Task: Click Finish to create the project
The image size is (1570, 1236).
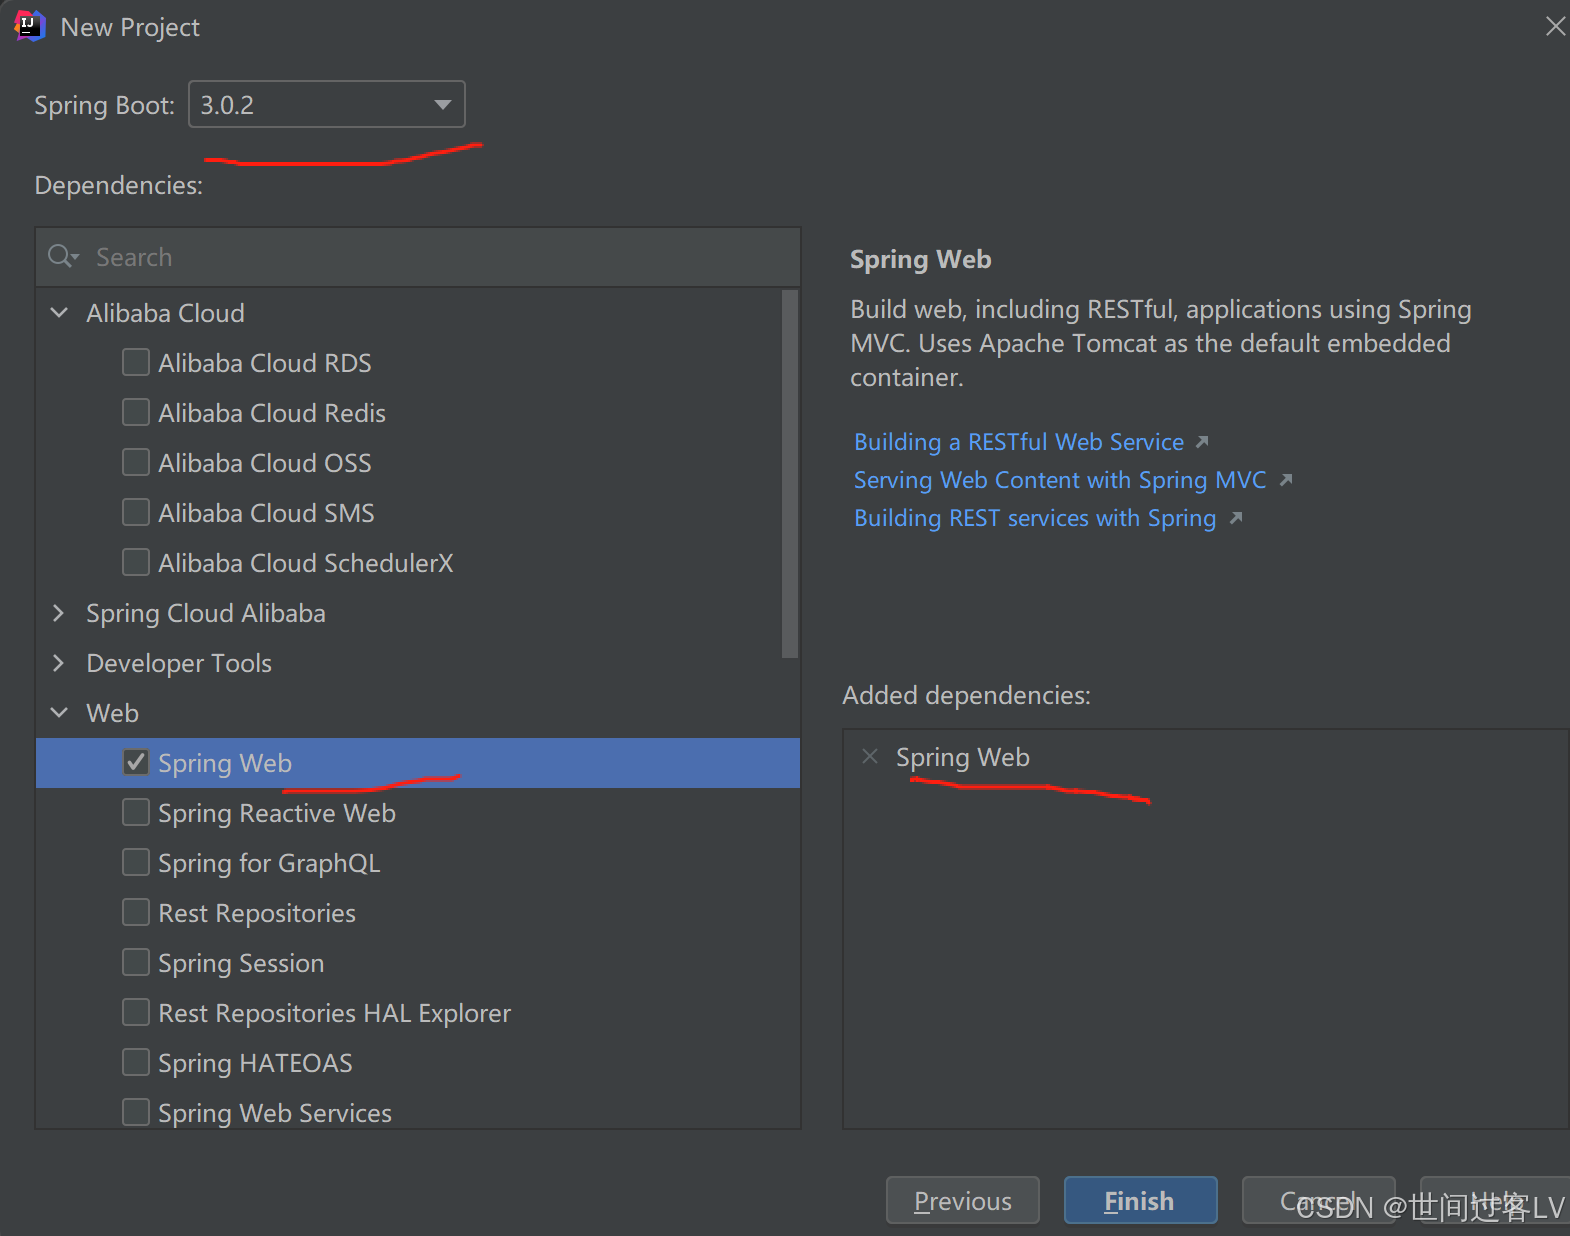Action: (1140, 1200)
